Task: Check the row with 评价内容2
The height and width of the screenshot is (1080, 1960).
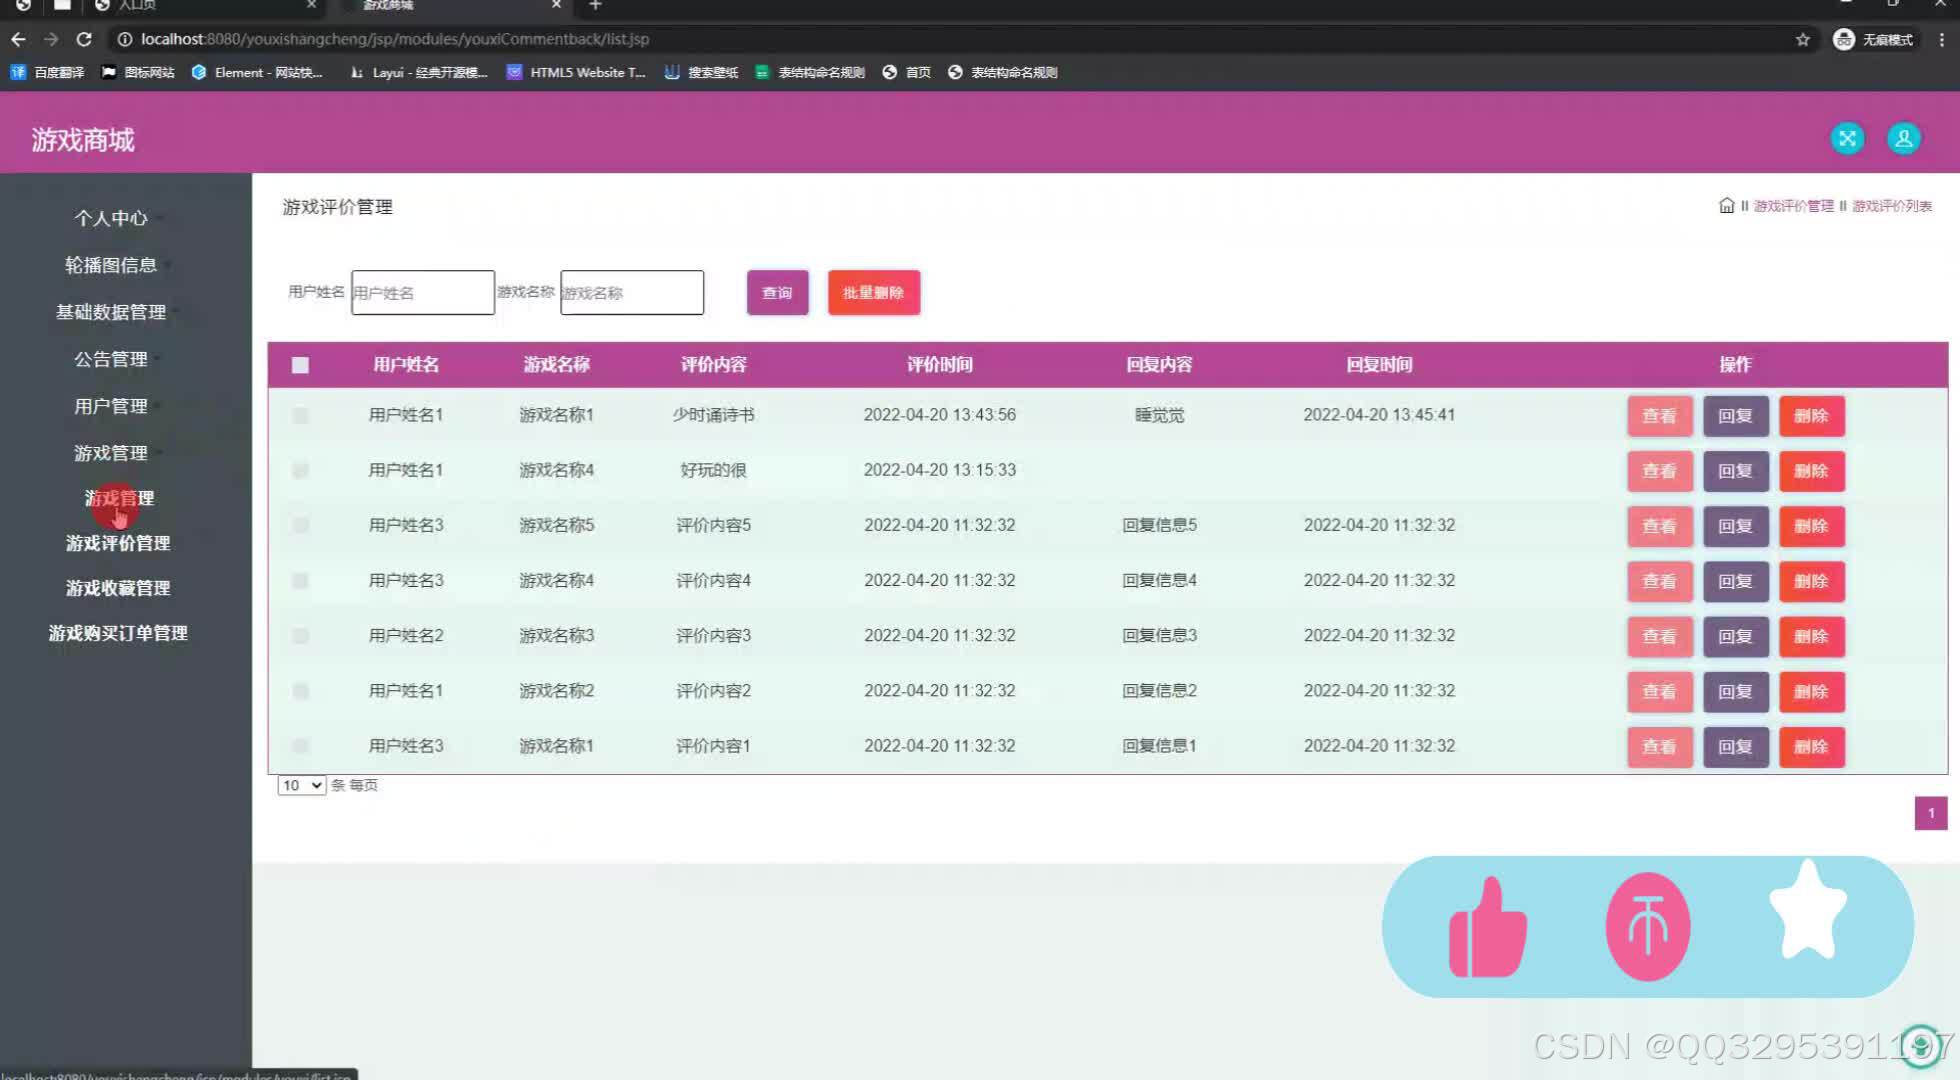Action: tap(300, 691)
